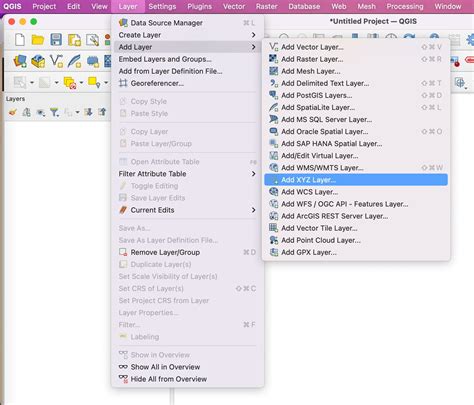The height and width of the screenshot is (405, 474).
Task: Open Georeferencer from Layer menu
Action: point(187,83)
